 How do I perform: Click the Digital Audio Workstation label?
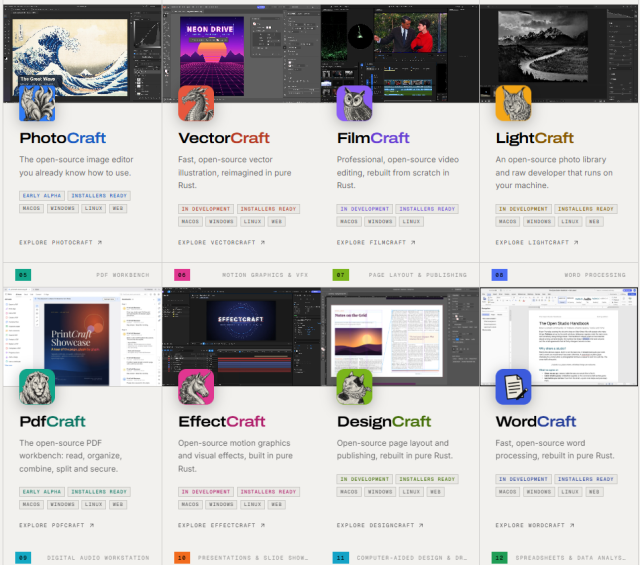click(98, 558)
